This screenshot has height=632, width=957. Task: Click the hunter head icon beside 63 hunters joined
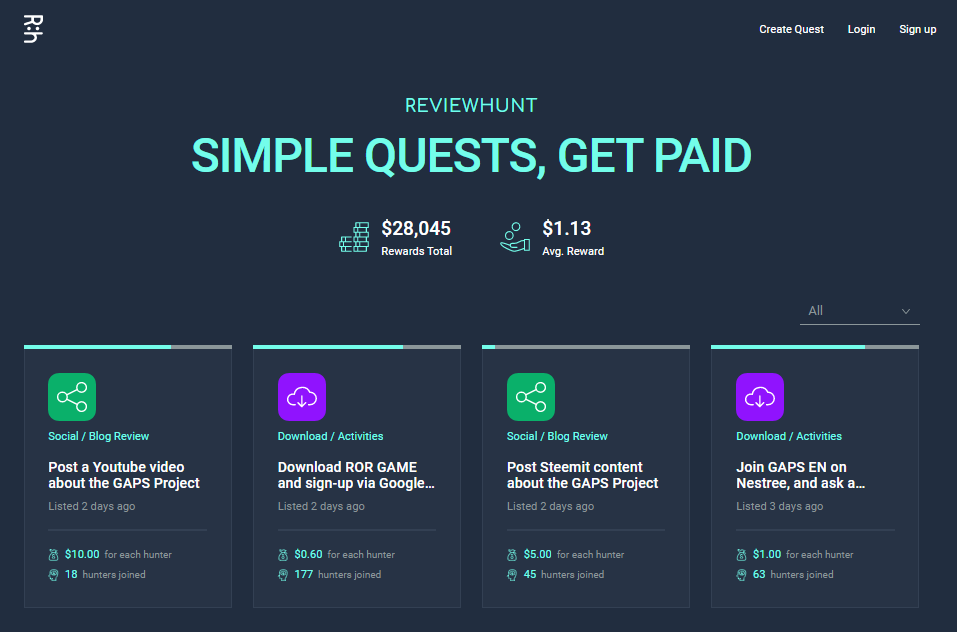click(x=741, y=575)
